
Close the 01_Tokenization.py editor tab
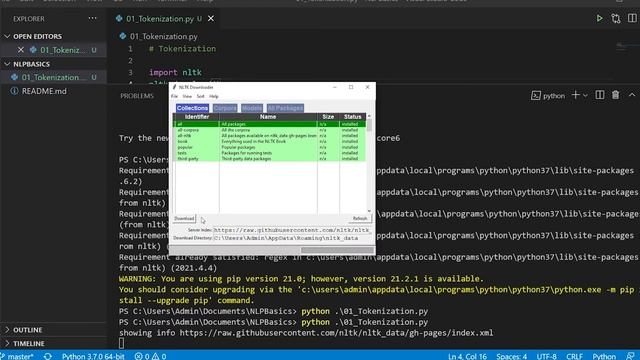(211, 18)
